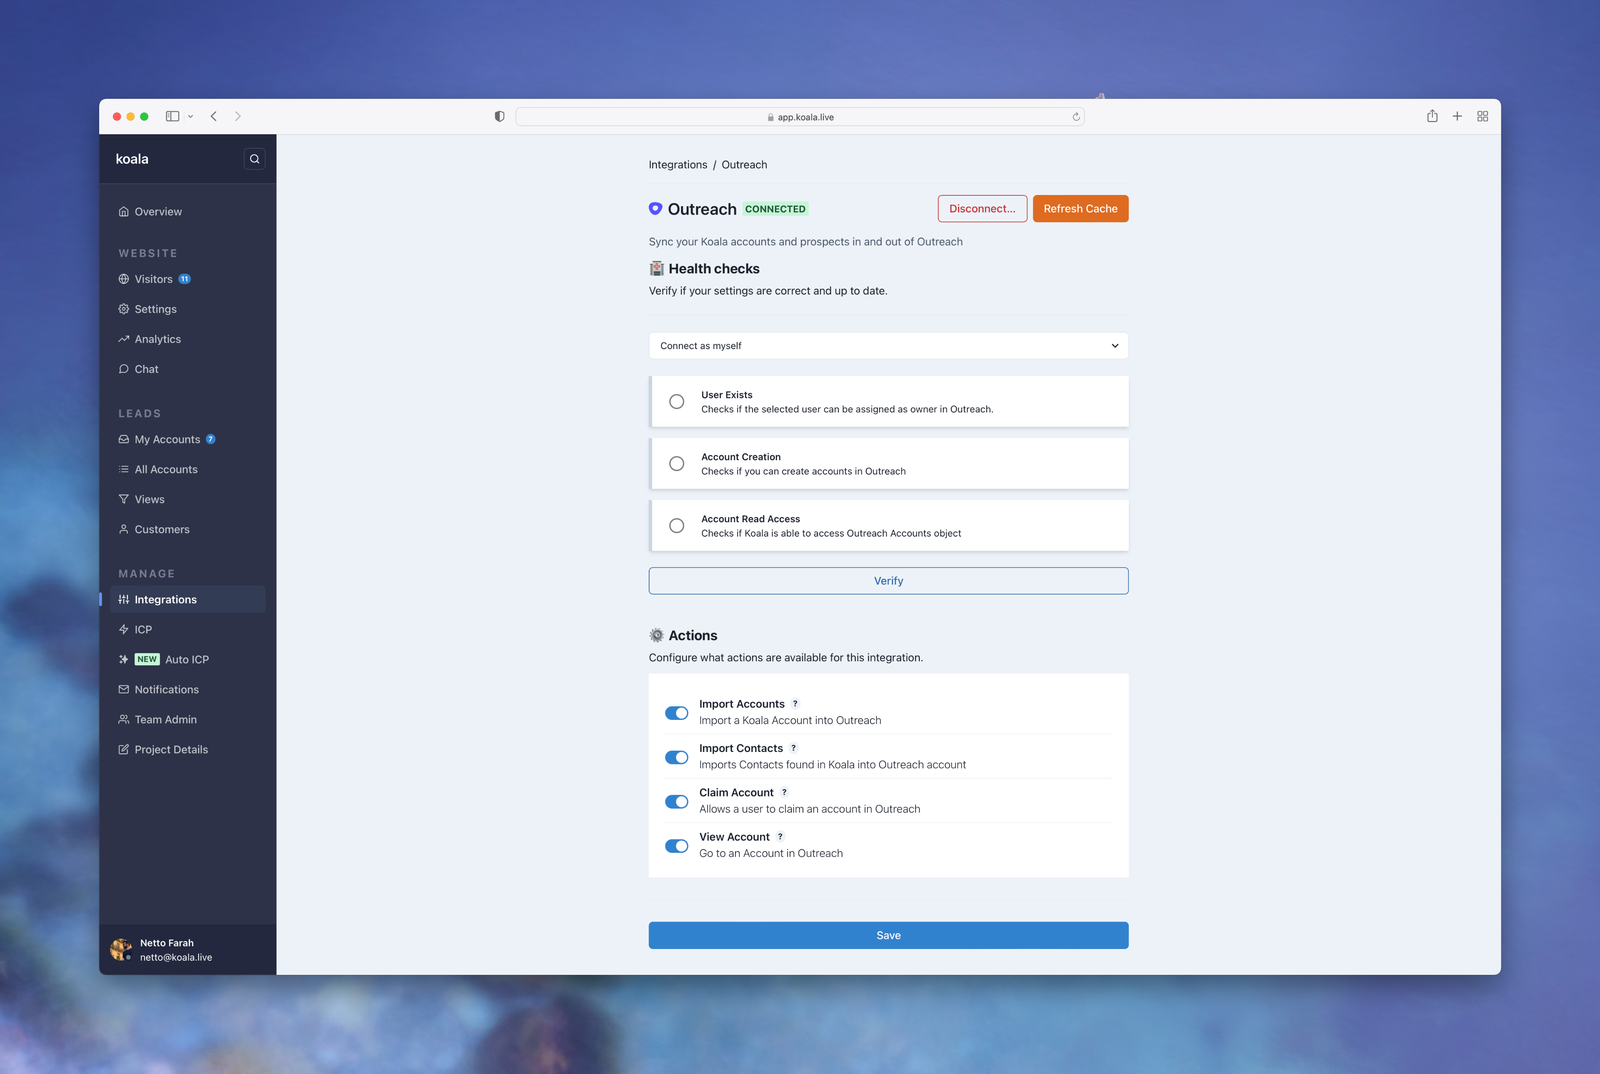1600x1074 pixels.
Task: Go to Team Admin in sidebar
Action: pyautogui.click(x=166, y=720)
